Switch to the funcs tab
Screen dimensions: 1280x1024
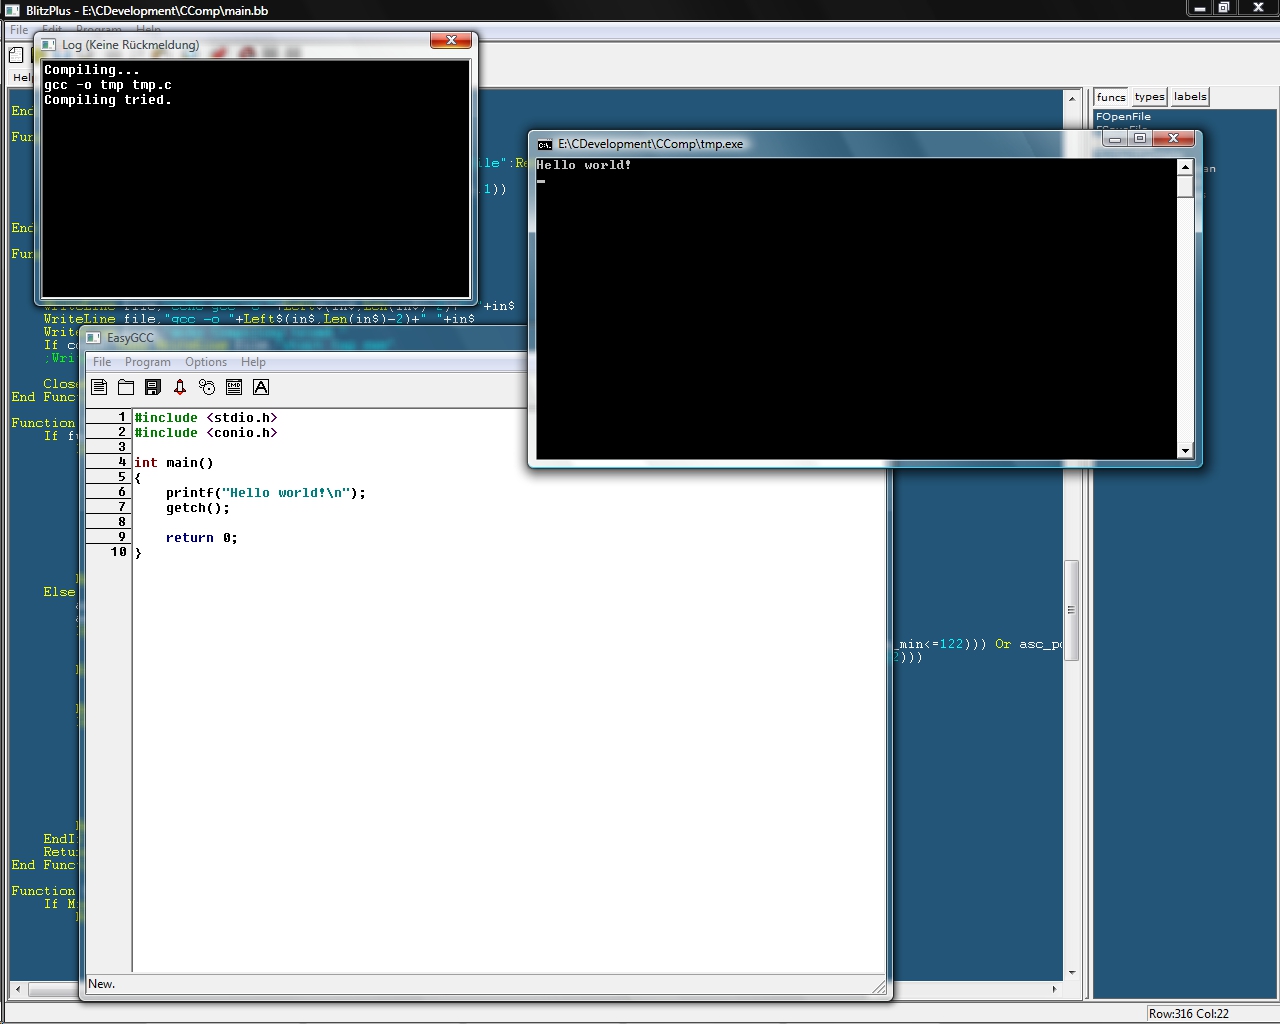pyautogui.click(x=1110, y=97)
